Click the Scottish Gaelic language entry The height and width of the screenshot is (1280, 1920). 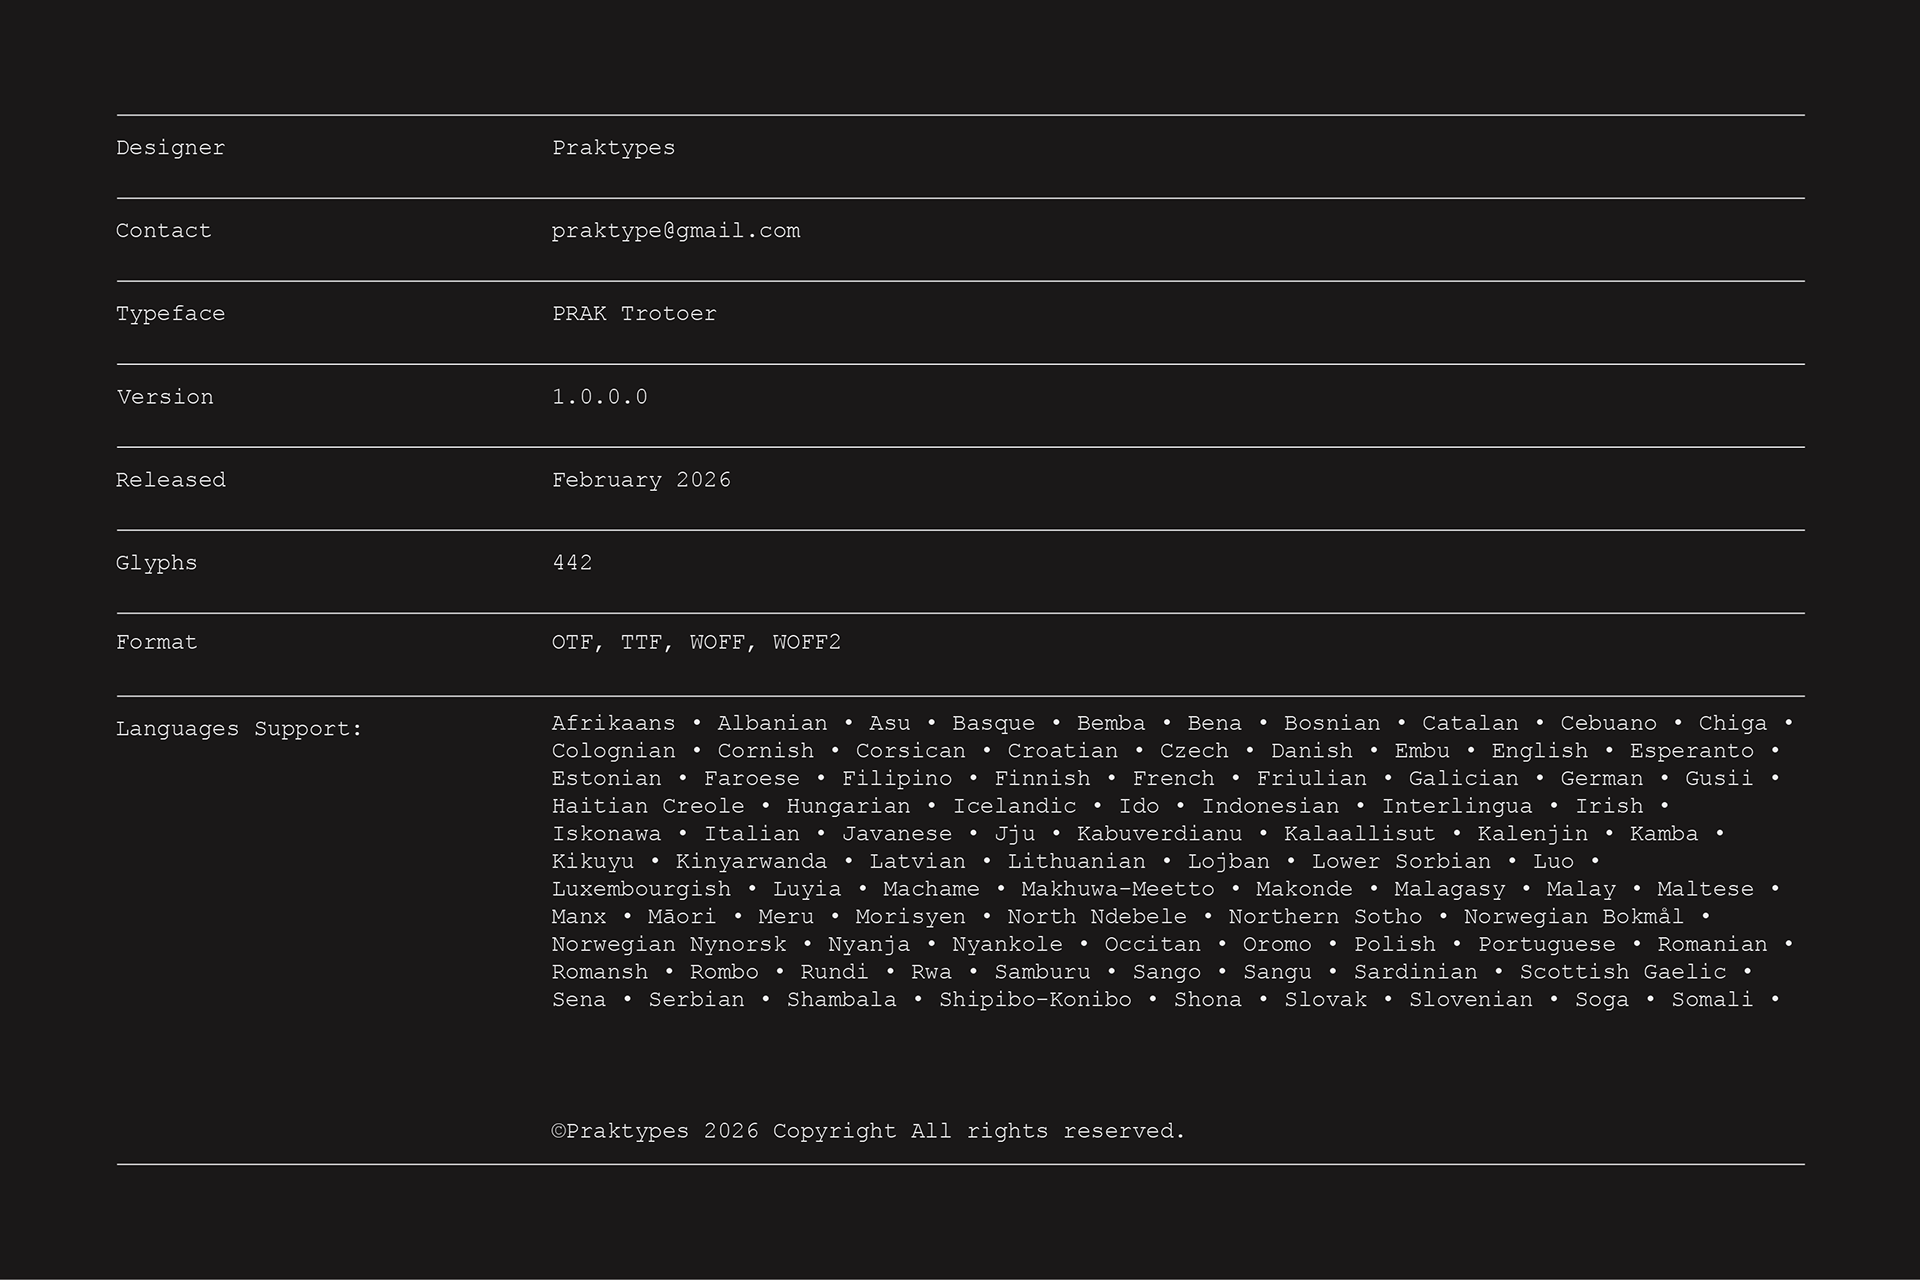point(1622,972)
